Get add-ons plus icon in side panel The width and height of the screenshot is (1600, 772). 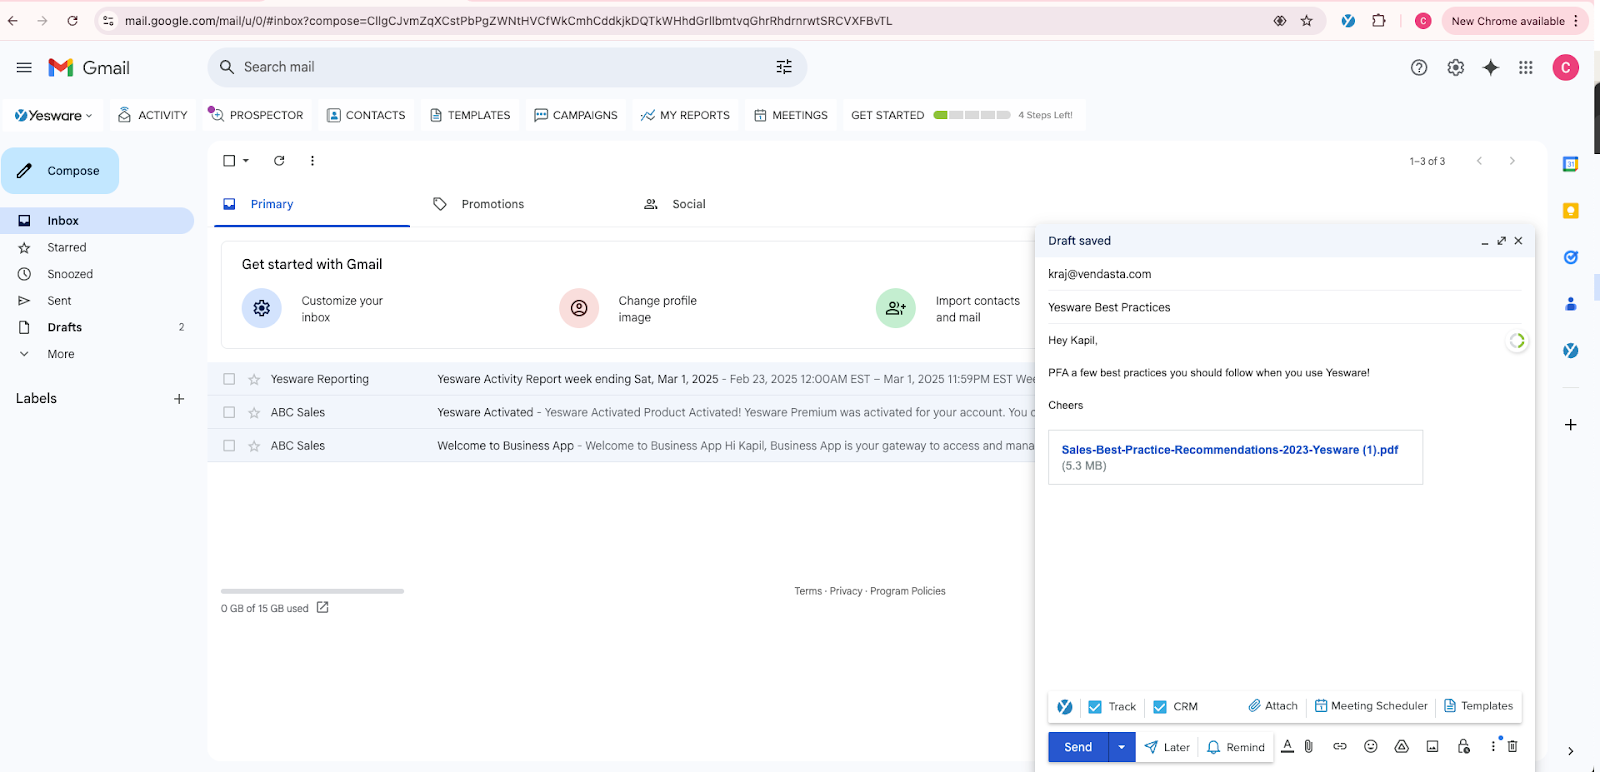1571,425
